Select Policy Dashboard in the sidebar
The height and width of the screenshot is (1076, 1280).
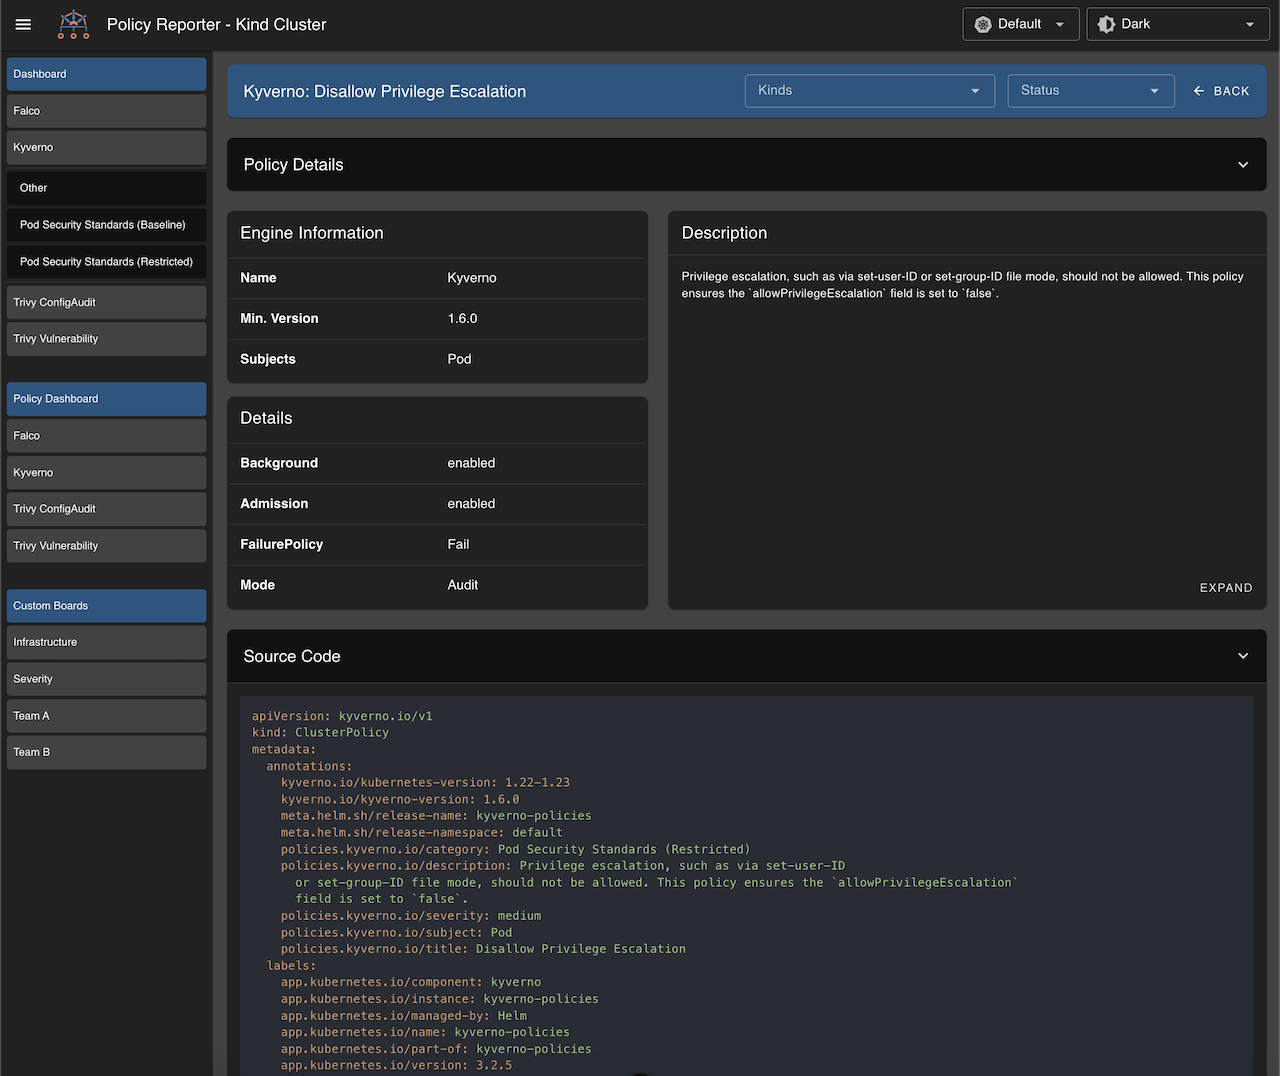[107, 399]
